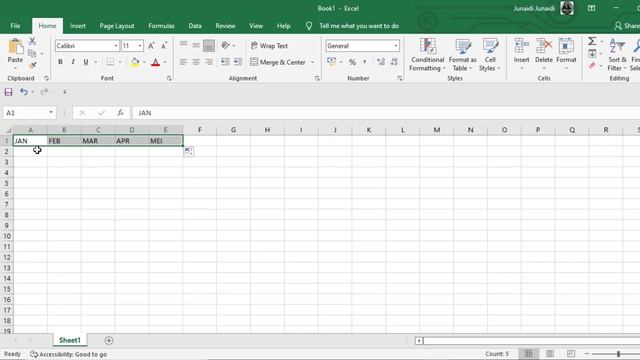Click the AutoSum sigma icon

(592, 41)
